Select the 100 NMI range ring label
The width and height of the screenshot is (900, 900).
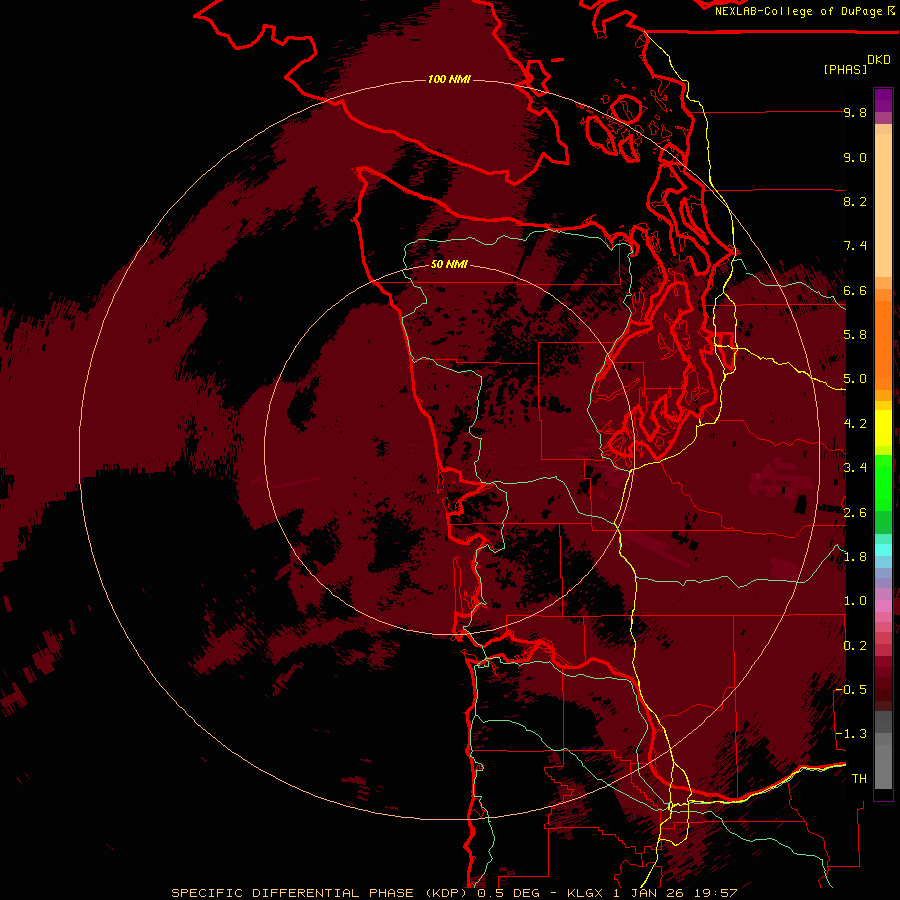(449, 79)
